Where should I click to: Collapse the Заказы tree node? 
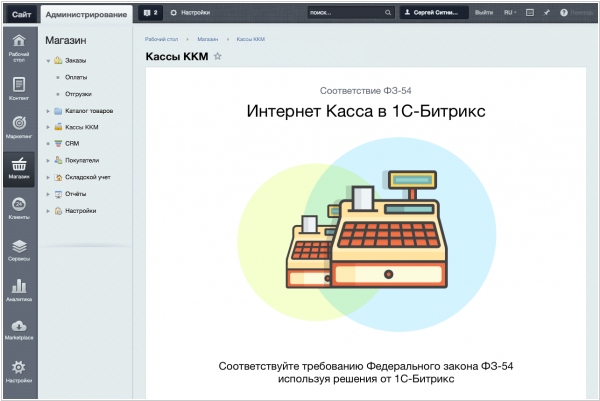47,61
